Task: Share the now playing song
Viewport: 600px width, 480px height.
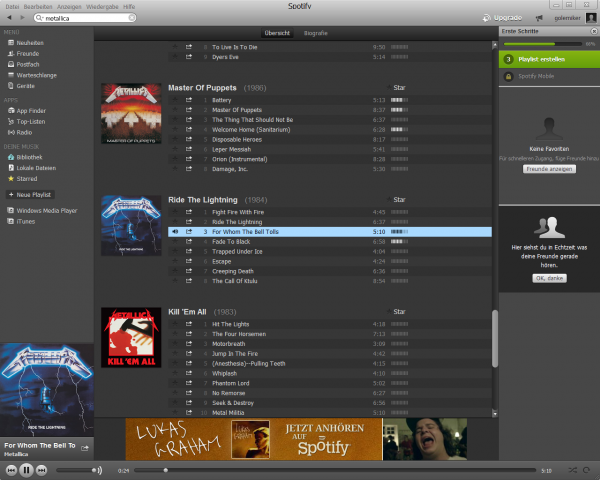Action: point(85,448)
